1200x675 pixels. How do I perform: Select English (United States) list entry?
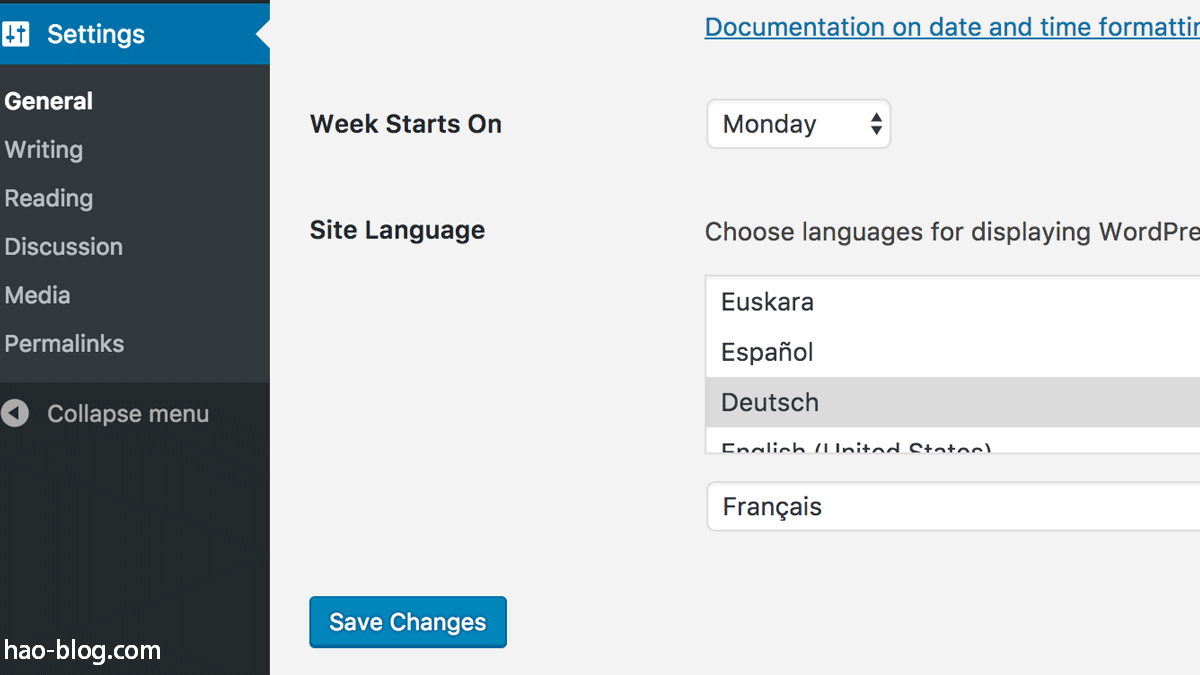953,441
